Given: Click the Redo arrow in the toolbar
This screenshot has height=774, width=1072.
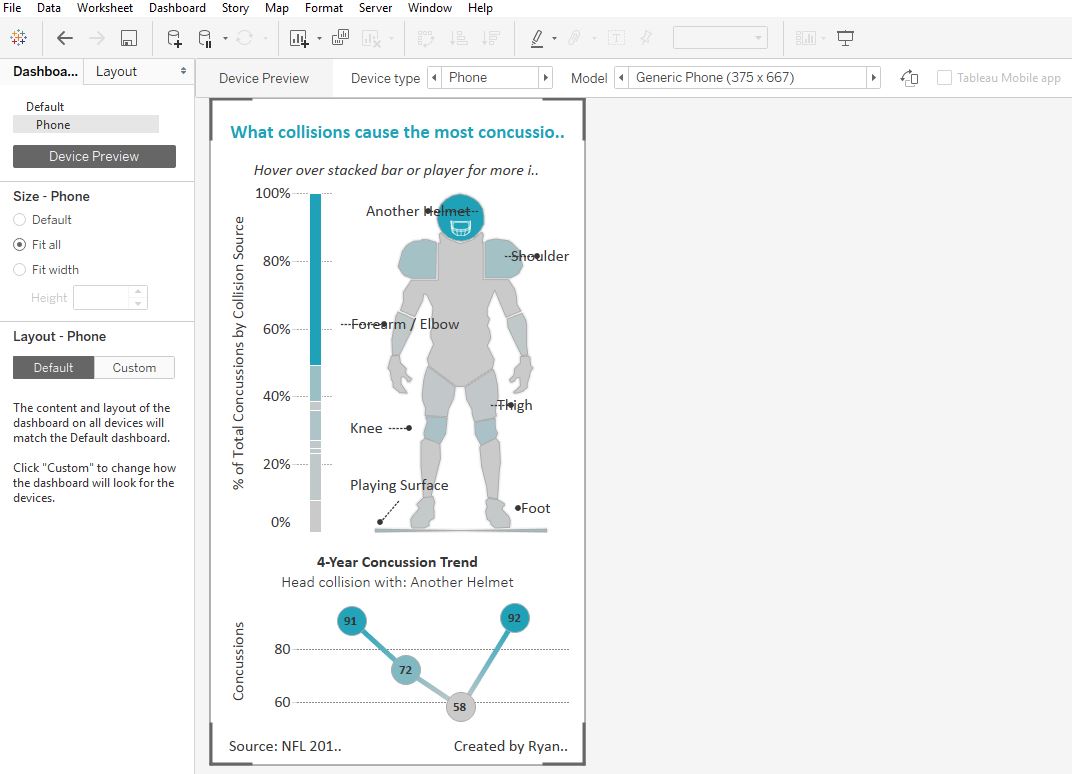Looking at the screenshot, I should (95, 37).
